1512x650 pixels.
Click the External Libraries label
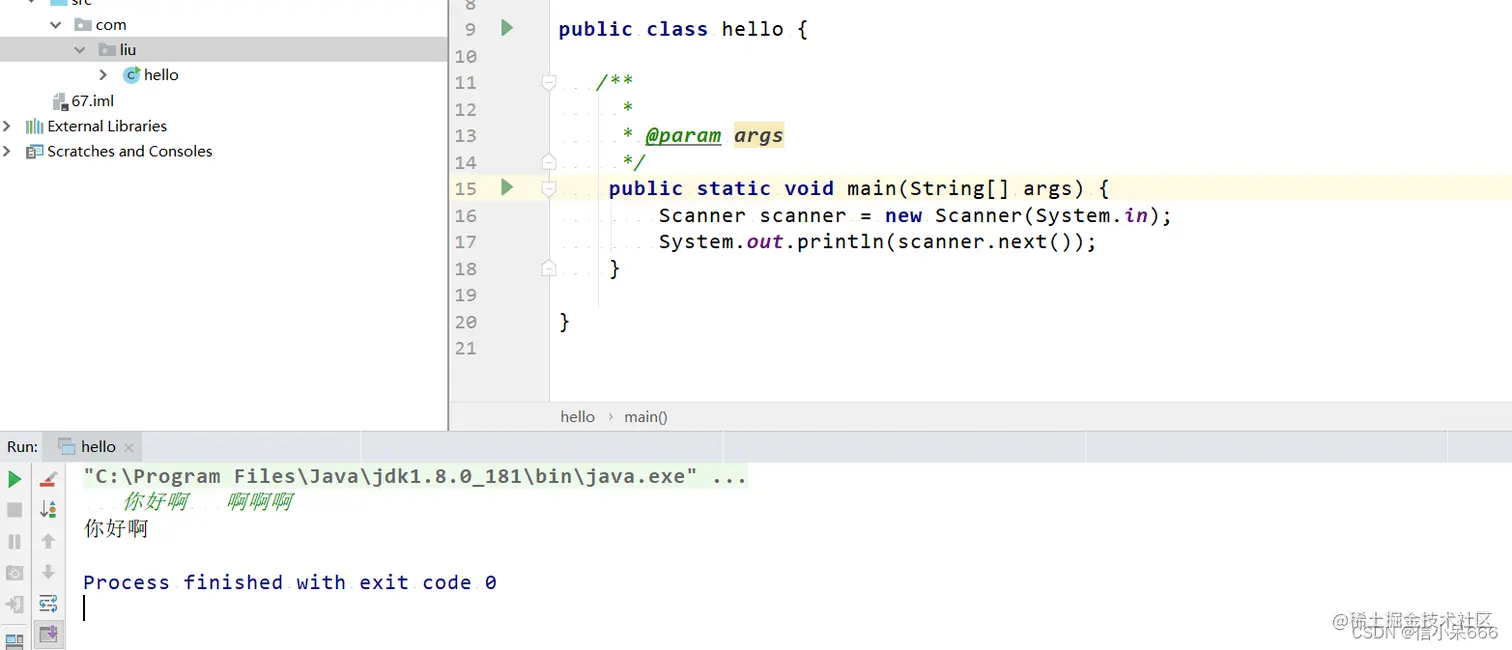pyautogui.click(x=107, y=126)
